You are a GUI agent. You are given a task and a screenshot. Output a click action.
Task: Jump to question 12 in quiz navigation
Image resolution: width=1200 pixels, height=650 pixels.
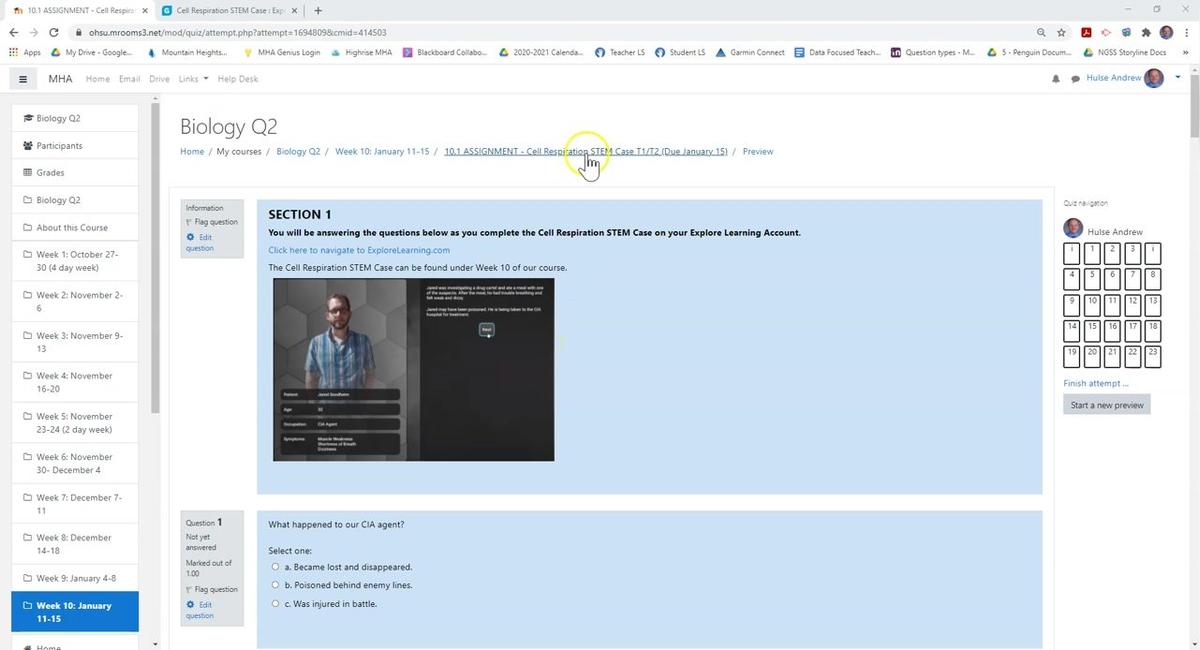1133,304
